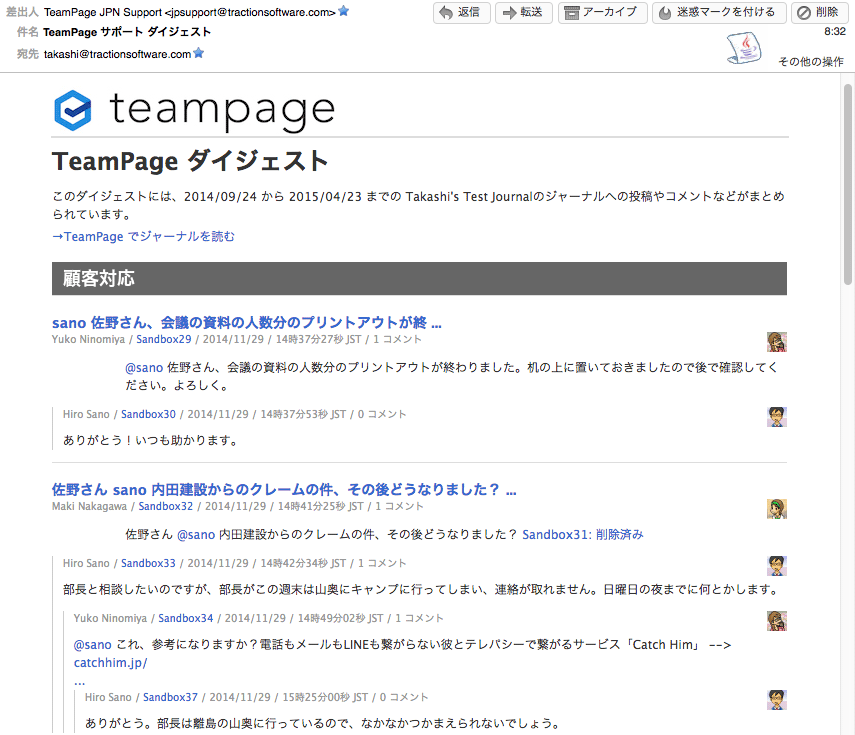Click Hiro Sano's avatar on the Sandbox30 comment
855x735 pixels.
777,416
